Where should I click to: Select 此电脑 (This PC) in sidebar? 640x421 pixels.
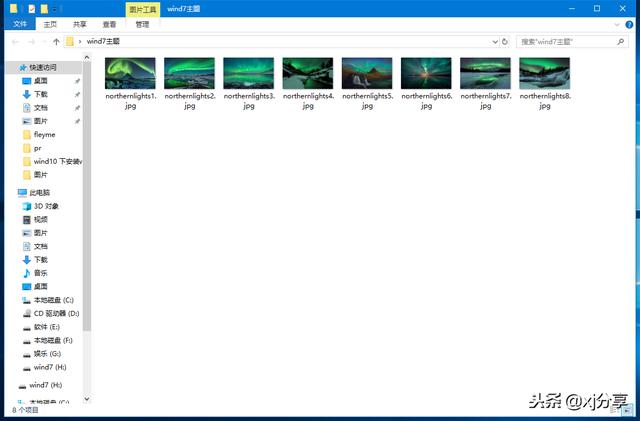[40, 193]
